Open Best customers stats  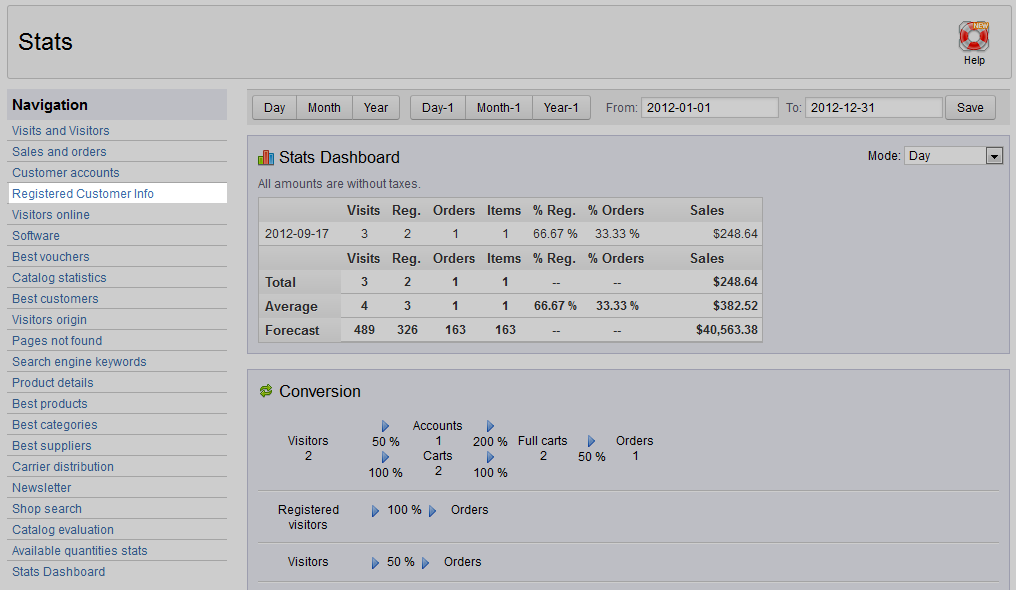coord(55,299)
